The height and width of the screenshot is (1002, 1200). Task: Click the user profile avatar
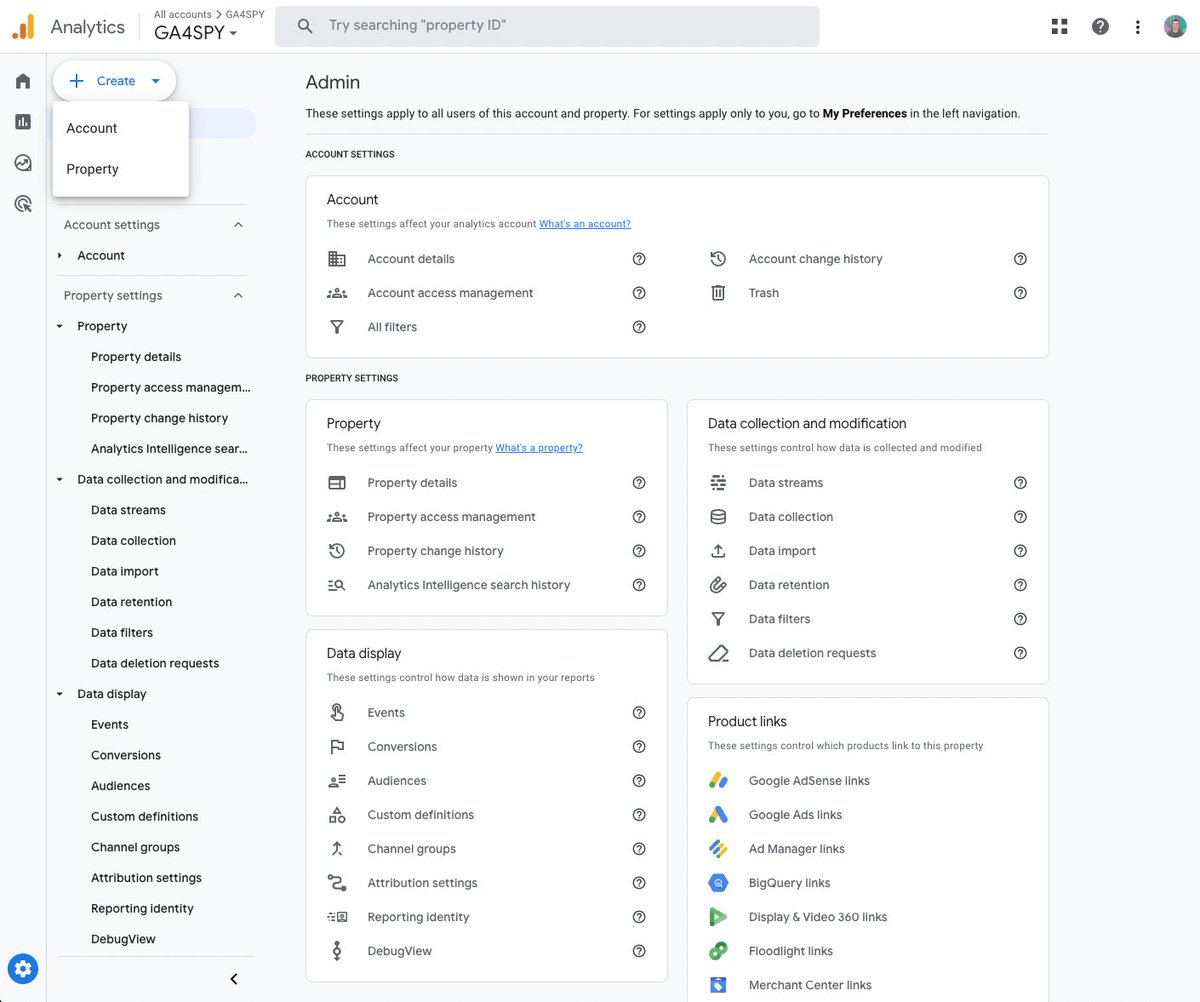pyautogui.click(x=1176, y=27)
